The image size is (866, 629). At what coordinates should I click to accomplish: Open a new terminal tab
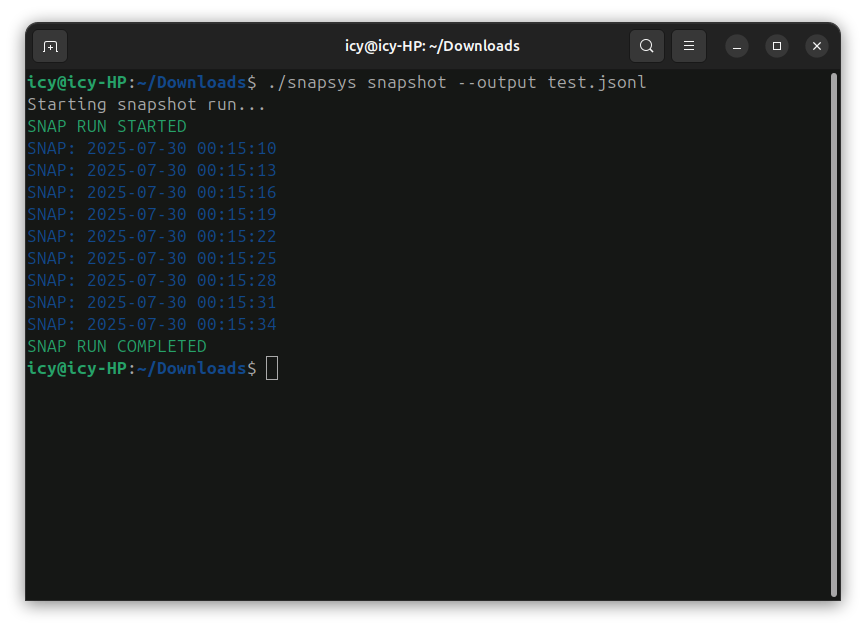coord(50,46)
